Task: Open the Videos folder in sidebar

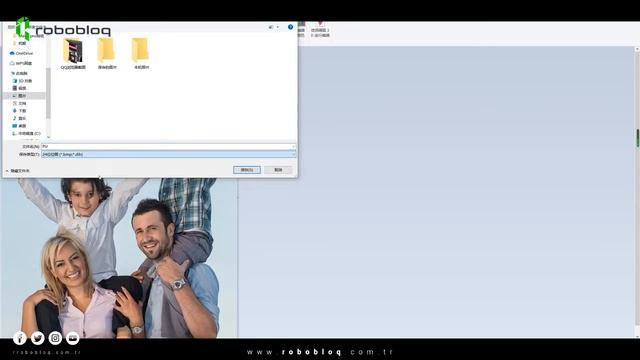Action: [x=19, y=88]
